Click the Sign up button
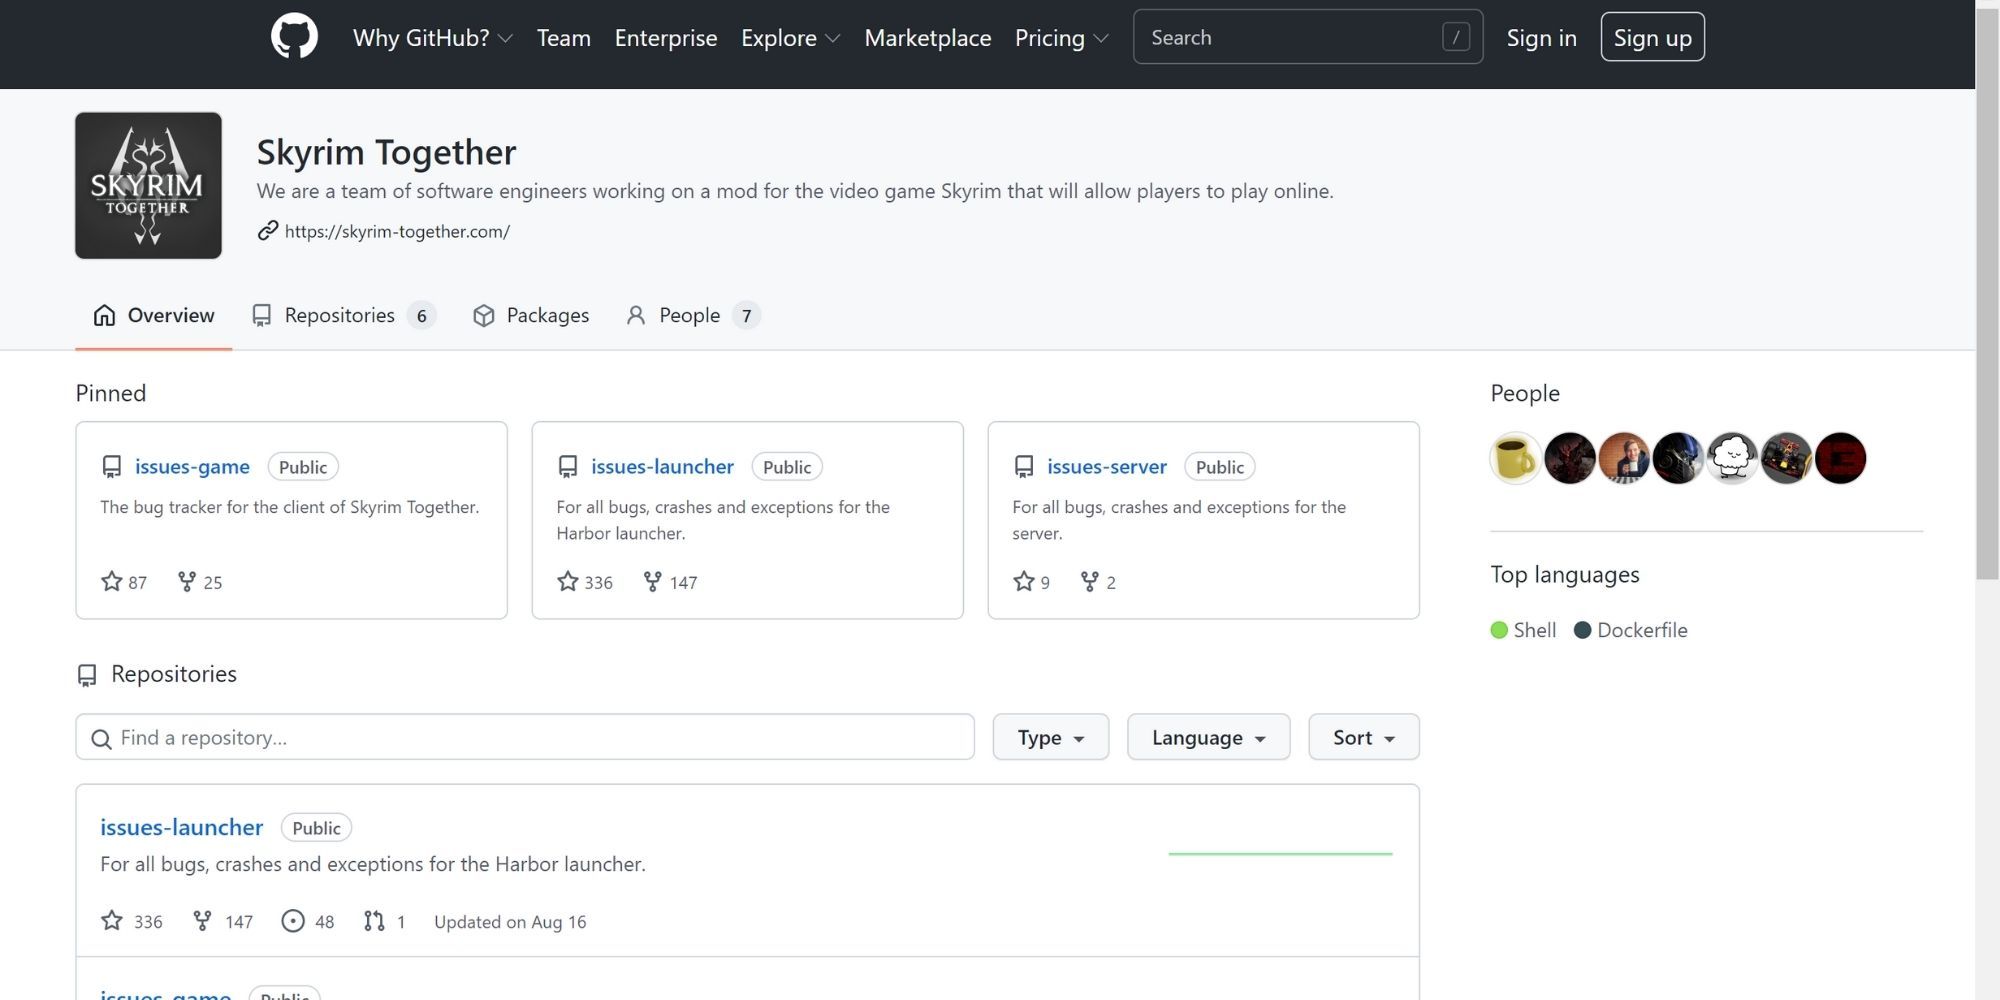The height and width of the screenshot is (1000, 2000). 1652,37
